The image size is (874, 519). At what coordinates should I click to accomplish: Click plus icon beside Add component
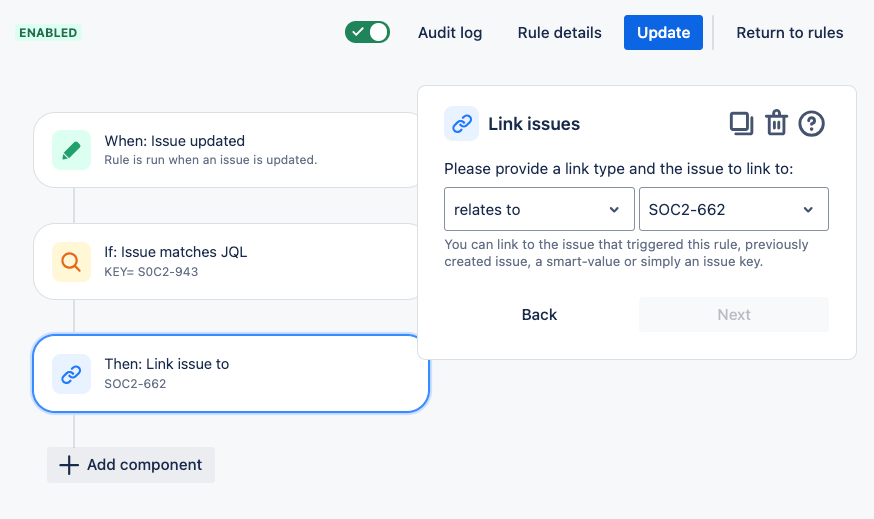(69, 465)
